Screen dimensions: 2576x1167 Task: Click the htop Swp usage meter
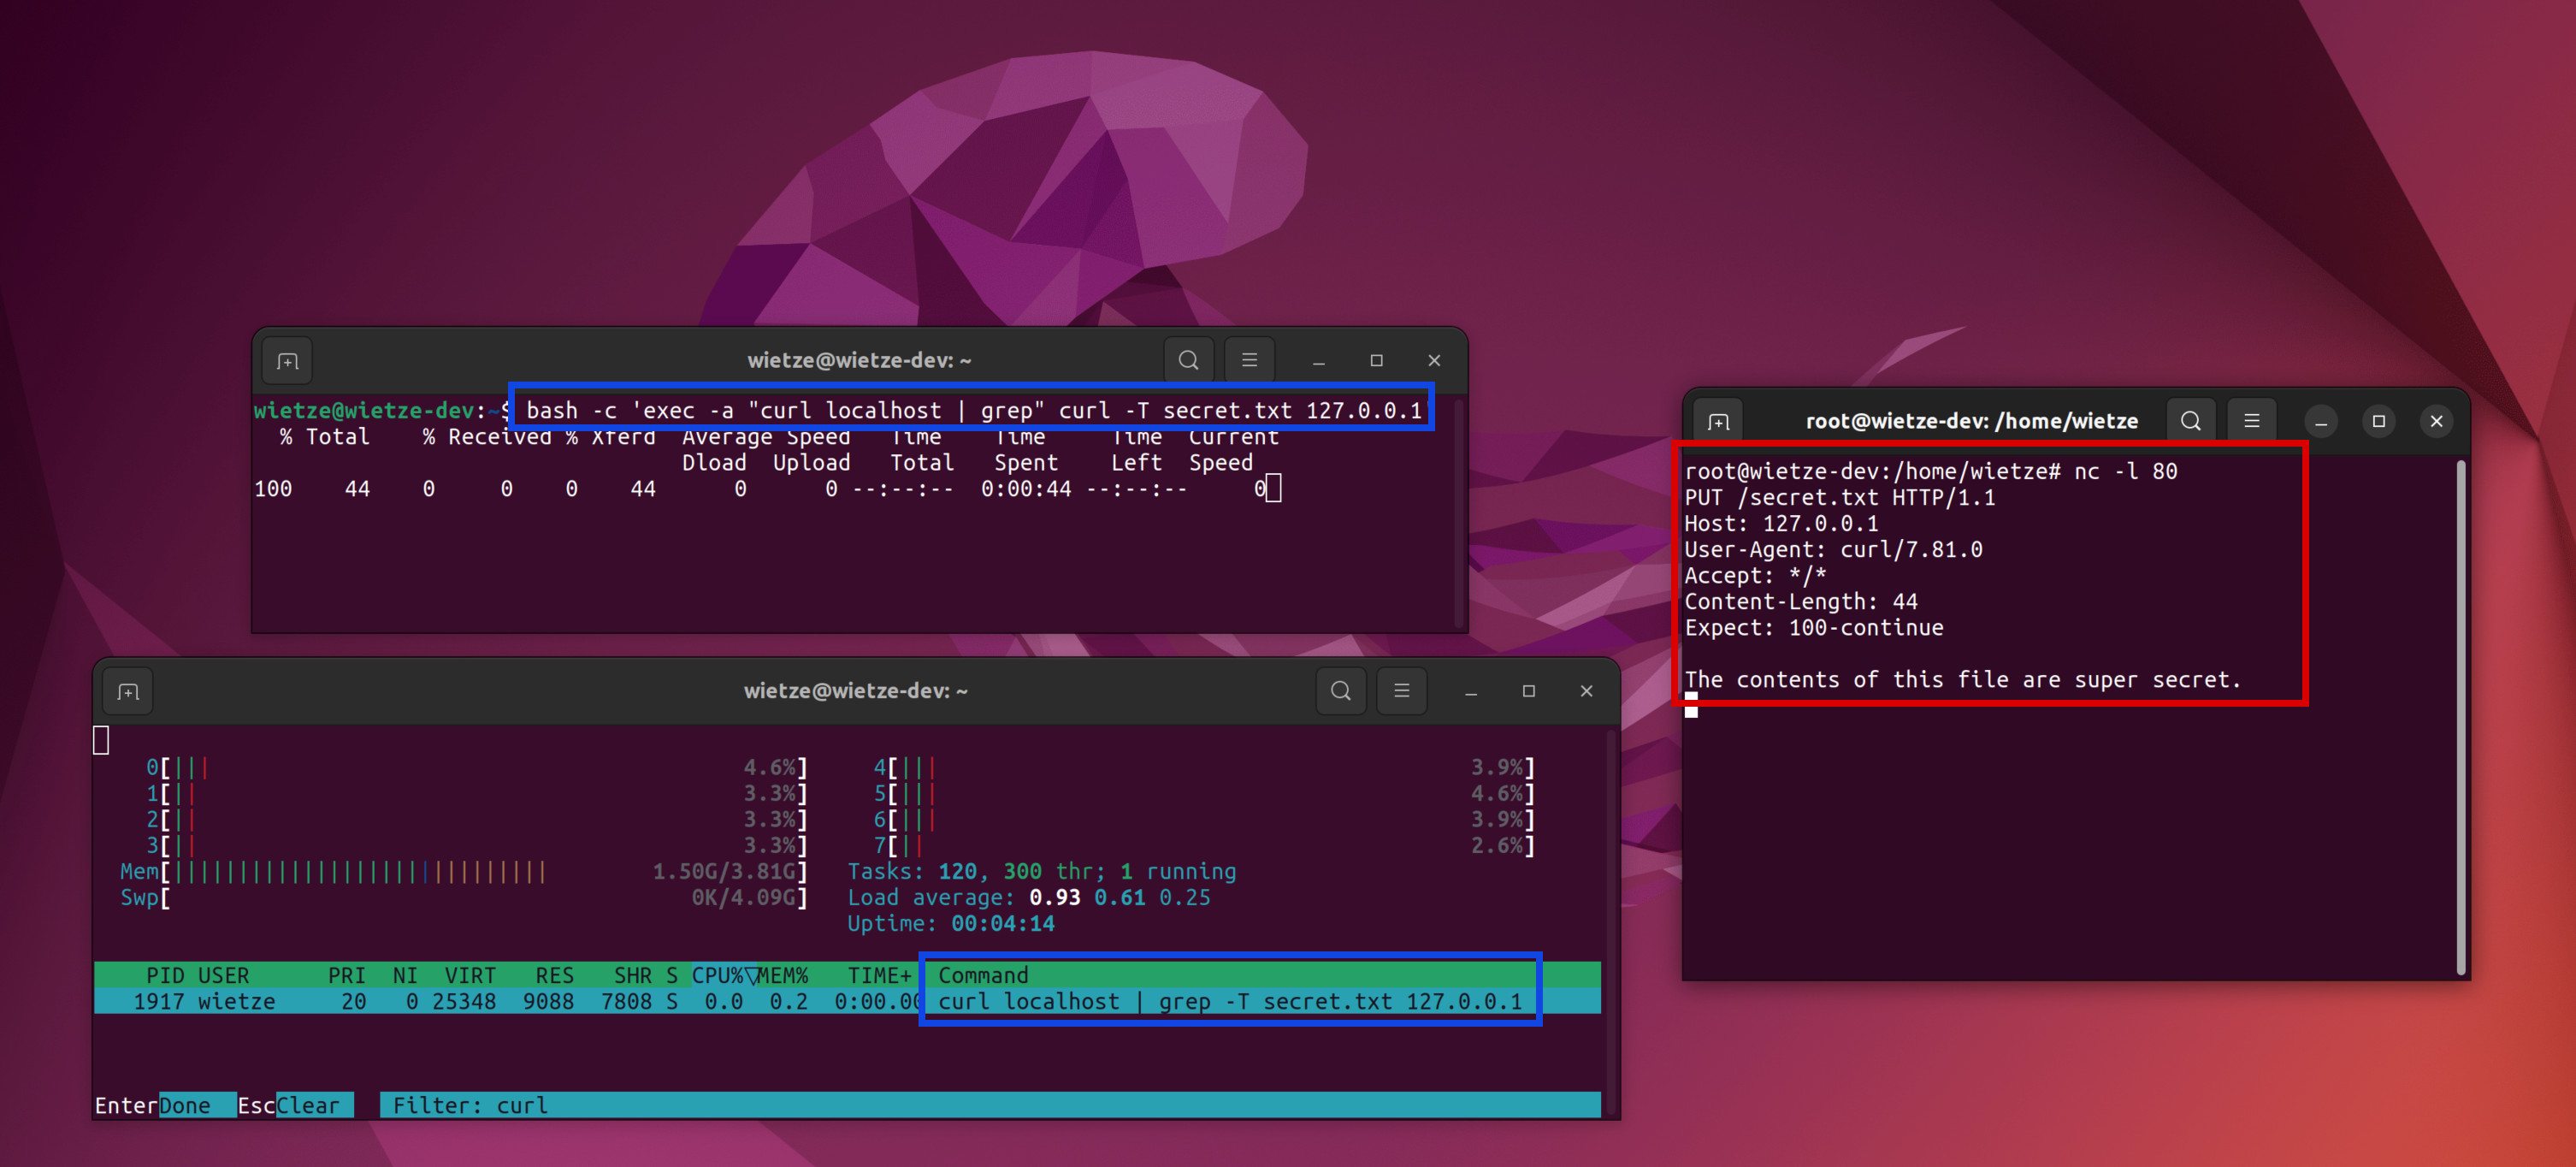tap(463, 897)
